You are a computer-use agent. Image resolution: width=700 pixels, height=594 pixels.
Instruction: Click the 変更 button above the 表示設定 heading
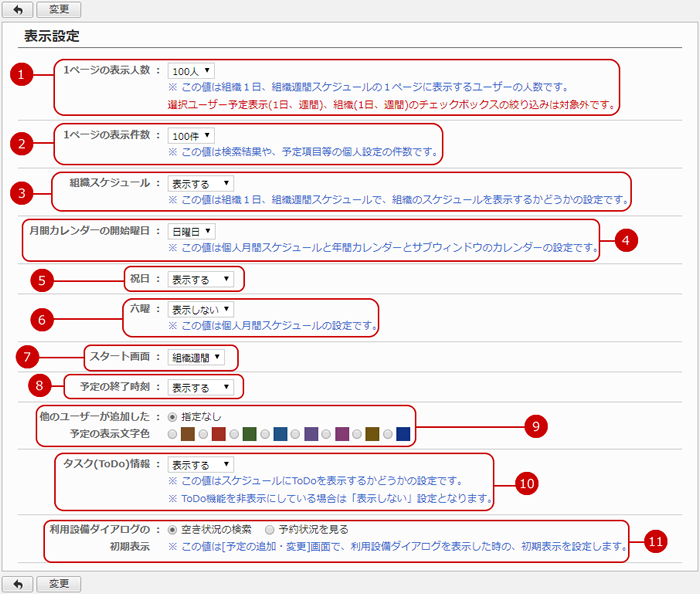(58, 9)
